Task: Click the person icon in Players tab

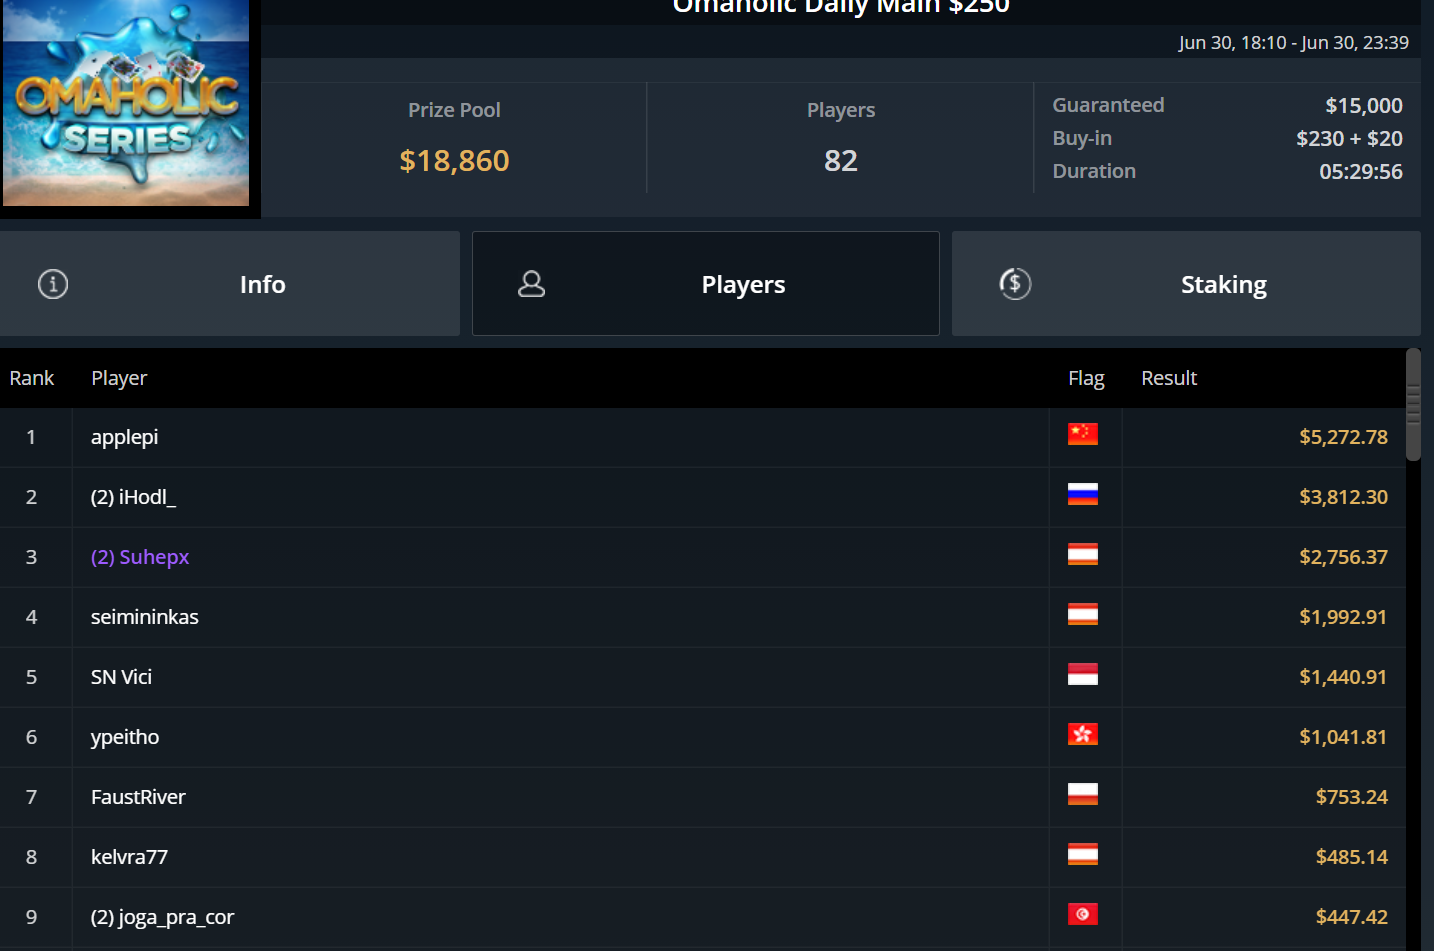Action: (532, 284)
